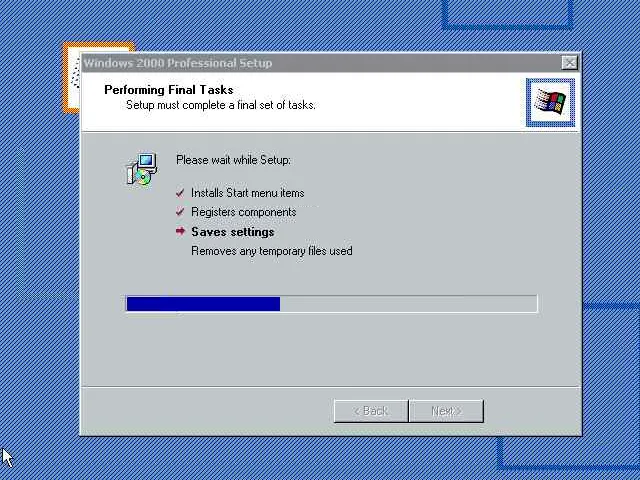
Task: Click the Performing Final Tasks heading
Action: pos(169,90)
